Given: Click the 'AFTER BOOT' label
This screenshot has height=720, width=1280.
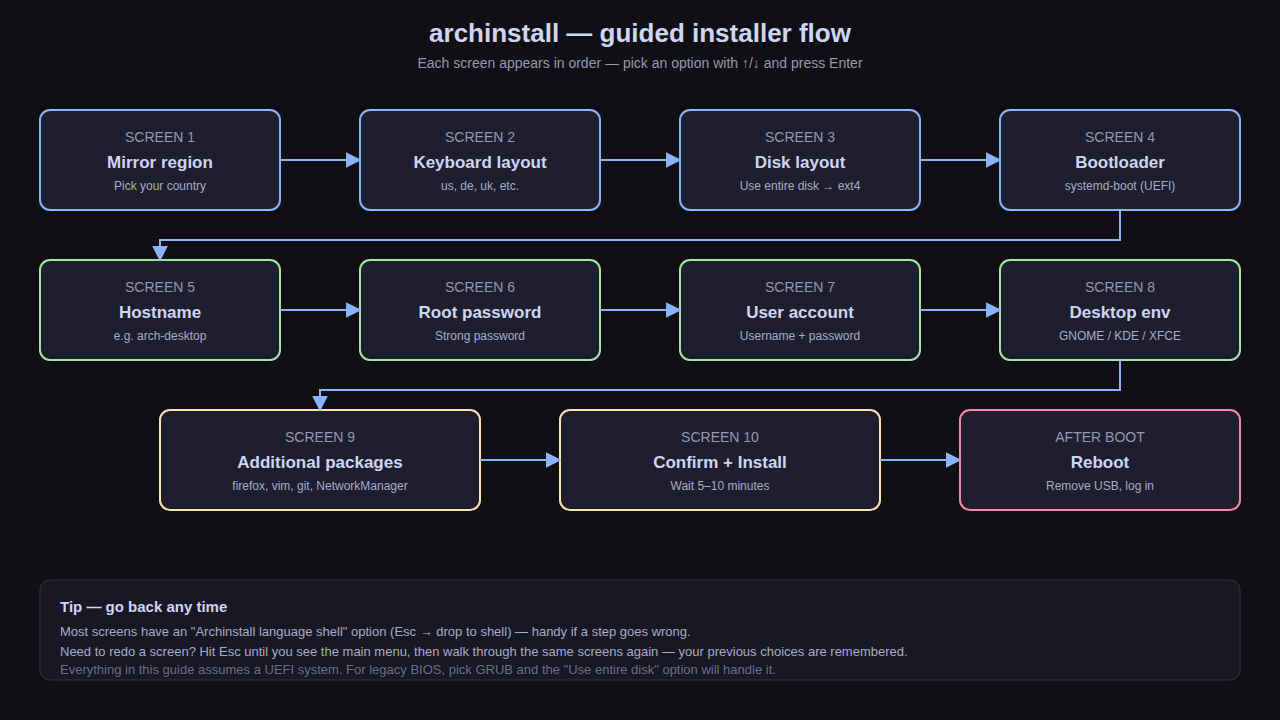Looking at the screenshot, I should (x=1100, y=437).
